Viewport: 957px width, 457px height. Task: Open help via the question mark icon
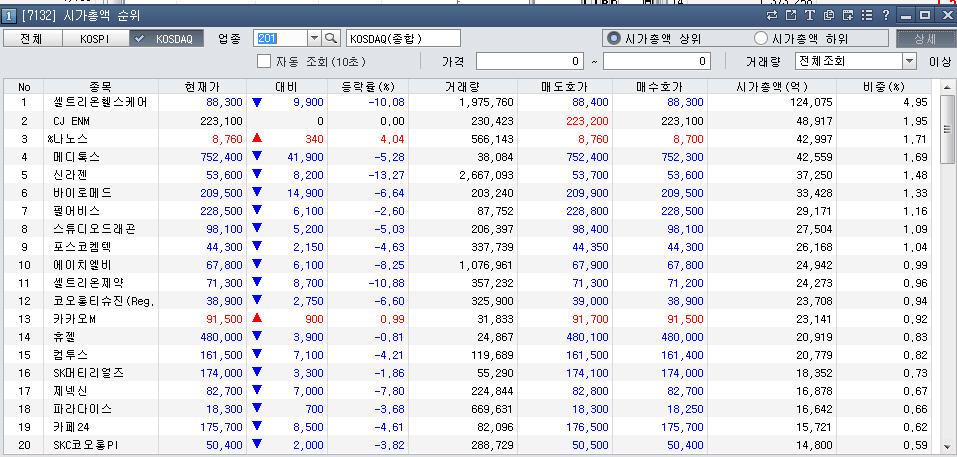[x=885, y=15]
